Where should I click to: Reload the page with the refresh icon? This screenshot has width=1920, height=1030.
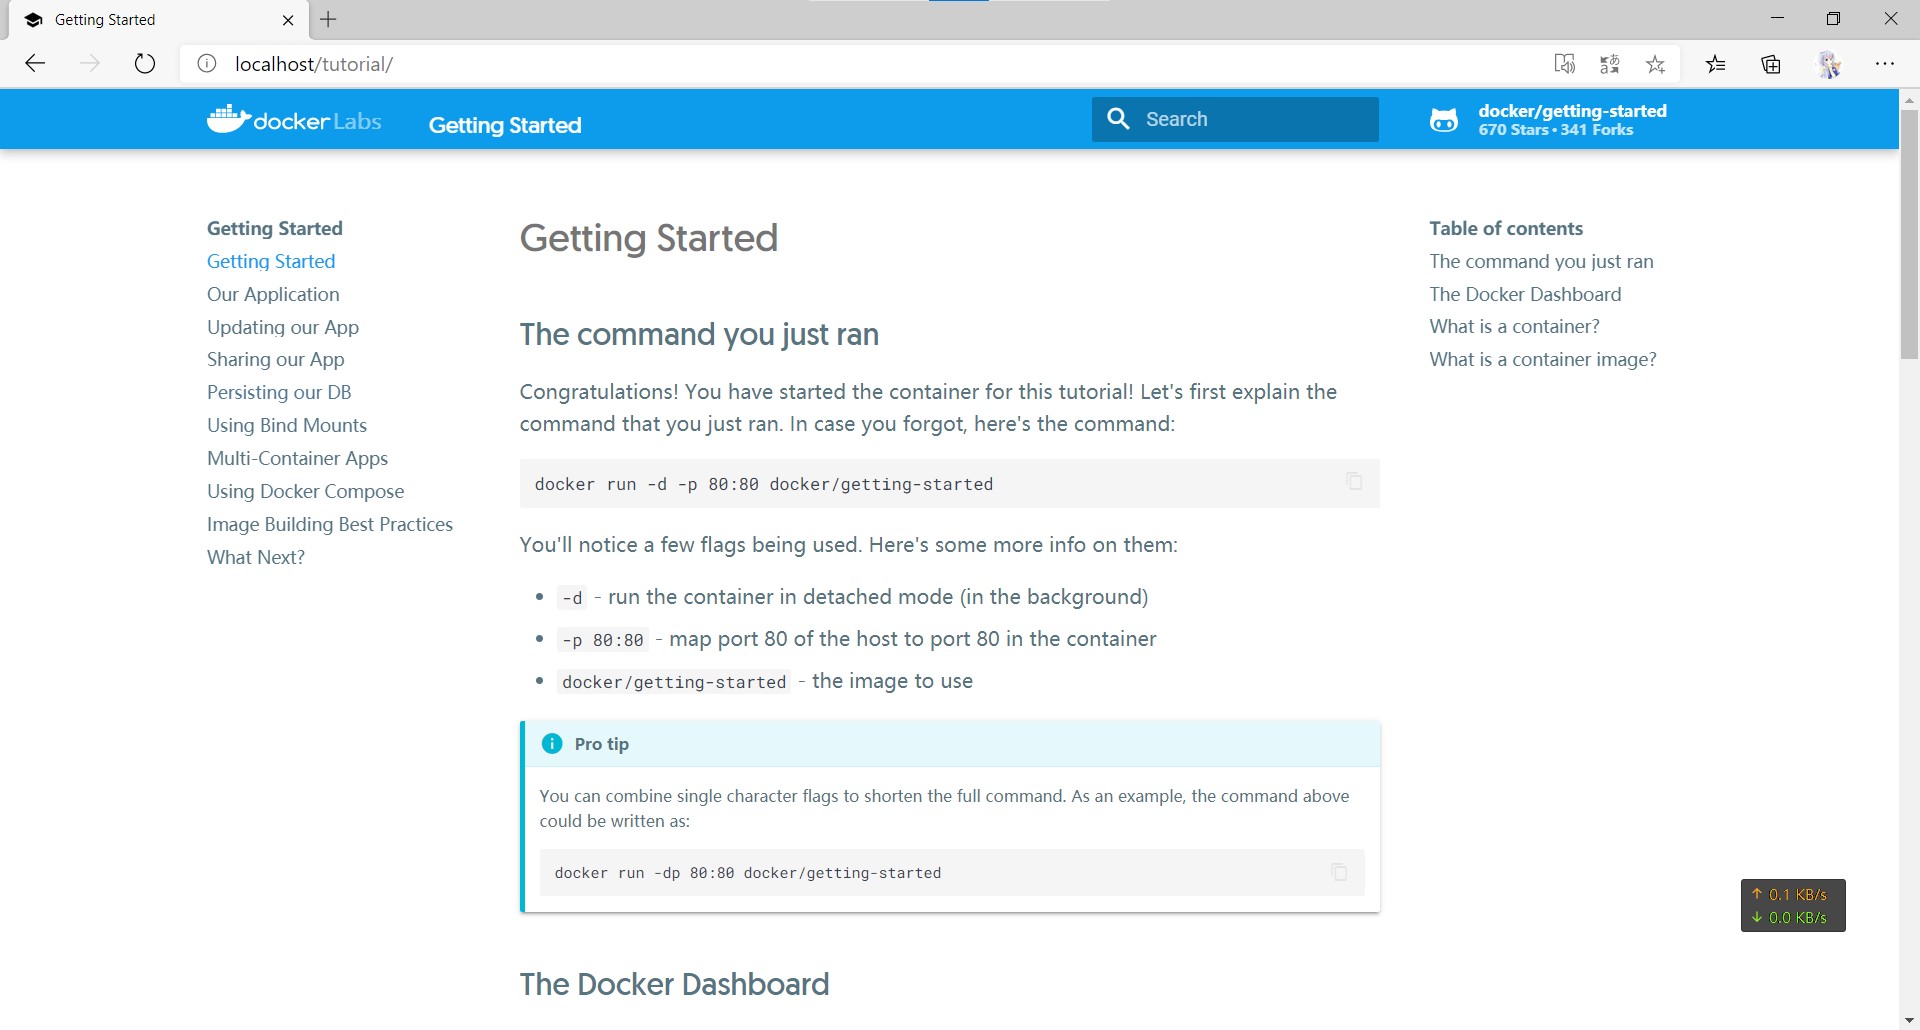click(145, 64)
